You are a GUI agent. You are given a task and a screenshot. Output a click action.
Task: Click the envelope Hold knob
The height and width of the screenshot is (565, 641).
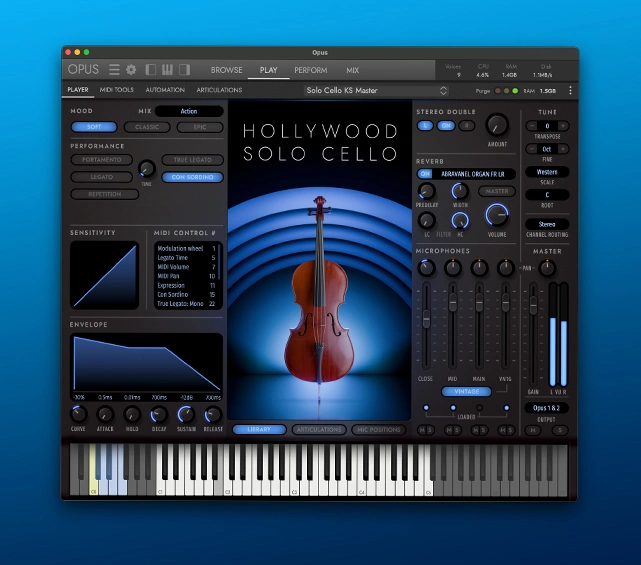point(132,415)
